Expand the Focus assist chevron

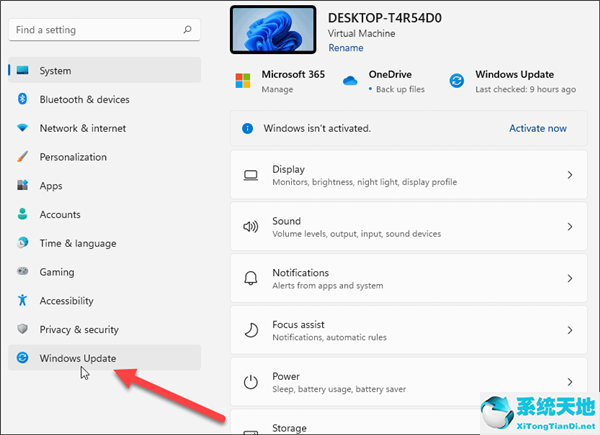[x=570, y=330]
